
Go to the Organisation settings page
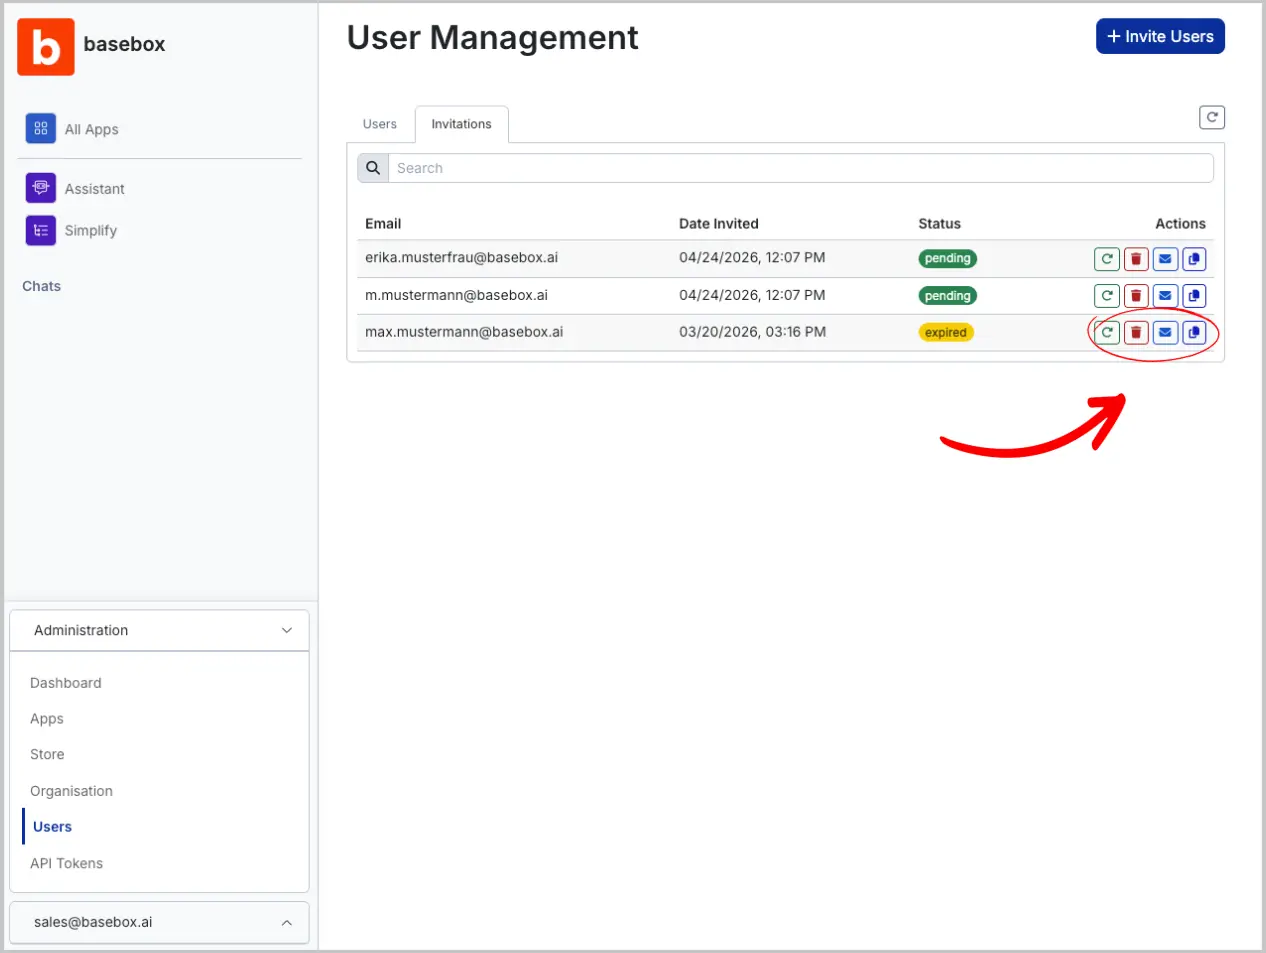71,791
